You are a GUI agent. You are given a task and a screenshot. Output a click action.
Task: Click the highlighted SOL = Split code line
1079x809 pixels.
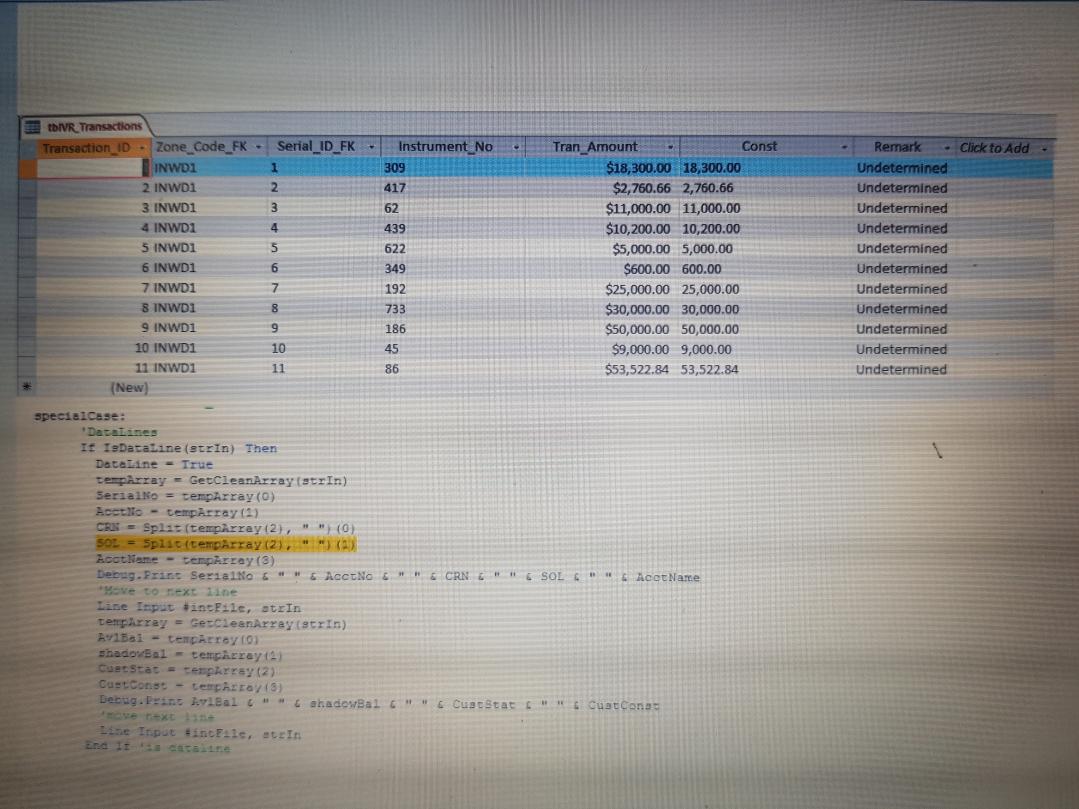point(226,544)
